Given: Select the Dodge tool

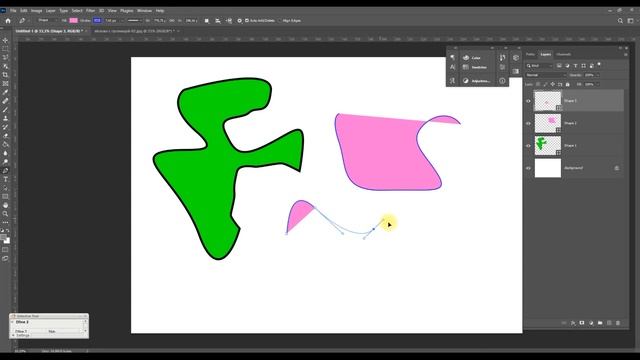Looking at the screenshot, I should [5, 162].
